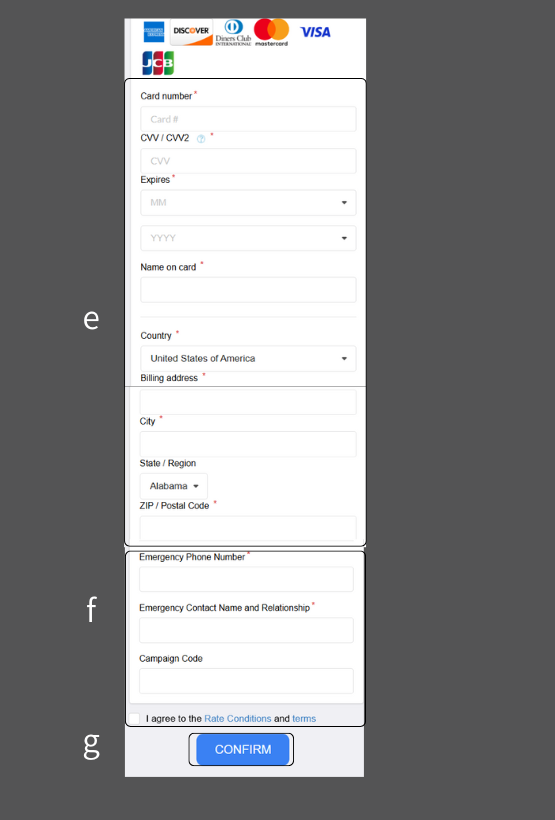
Task: Click the Visa card logo
Action: [x=315, y=32]
